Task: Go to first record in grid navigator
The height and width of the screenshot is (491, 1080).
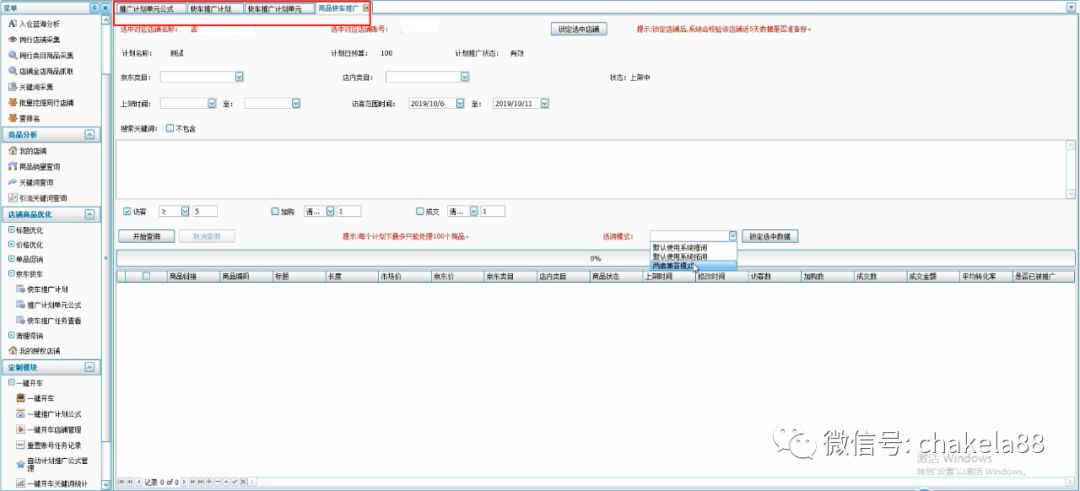Action: coord(122,481)
